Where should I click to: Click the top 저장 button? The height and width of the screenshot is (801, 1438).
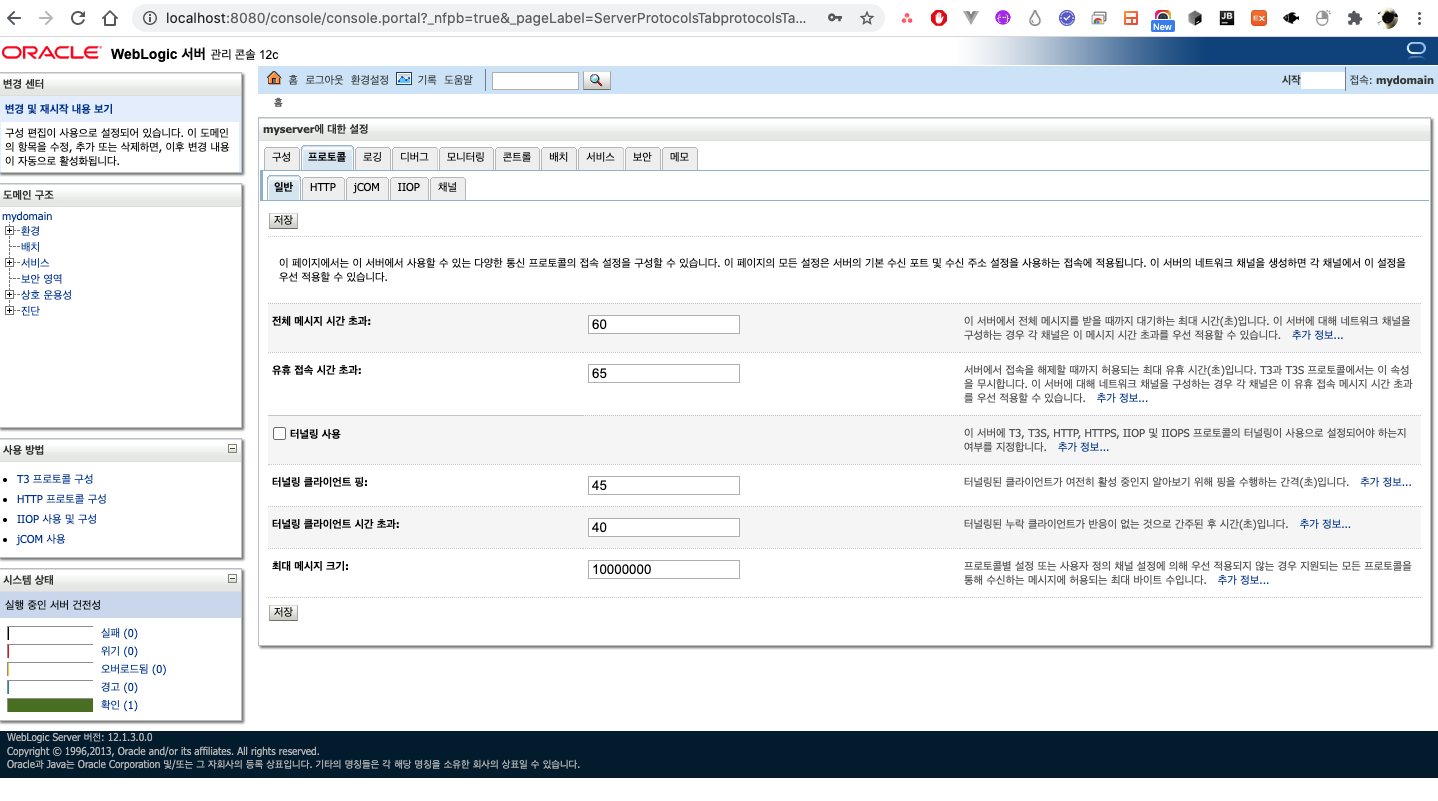point(283,221)
